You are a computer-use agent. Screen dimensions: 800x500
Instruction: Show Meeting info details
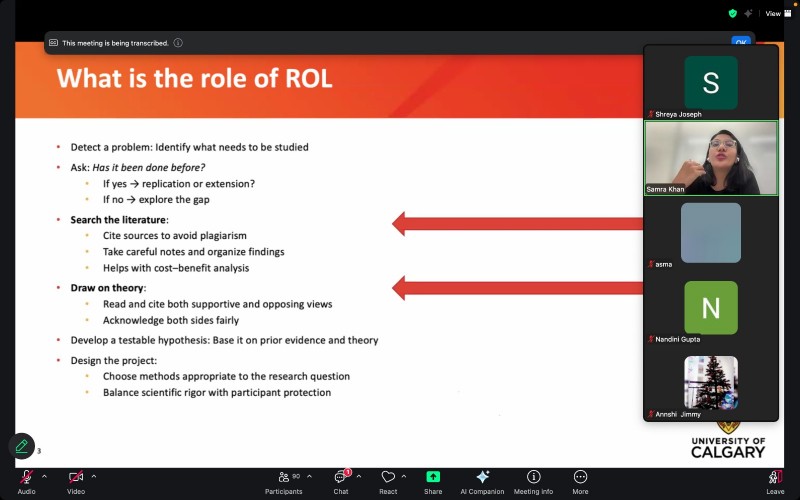point(533,479)
